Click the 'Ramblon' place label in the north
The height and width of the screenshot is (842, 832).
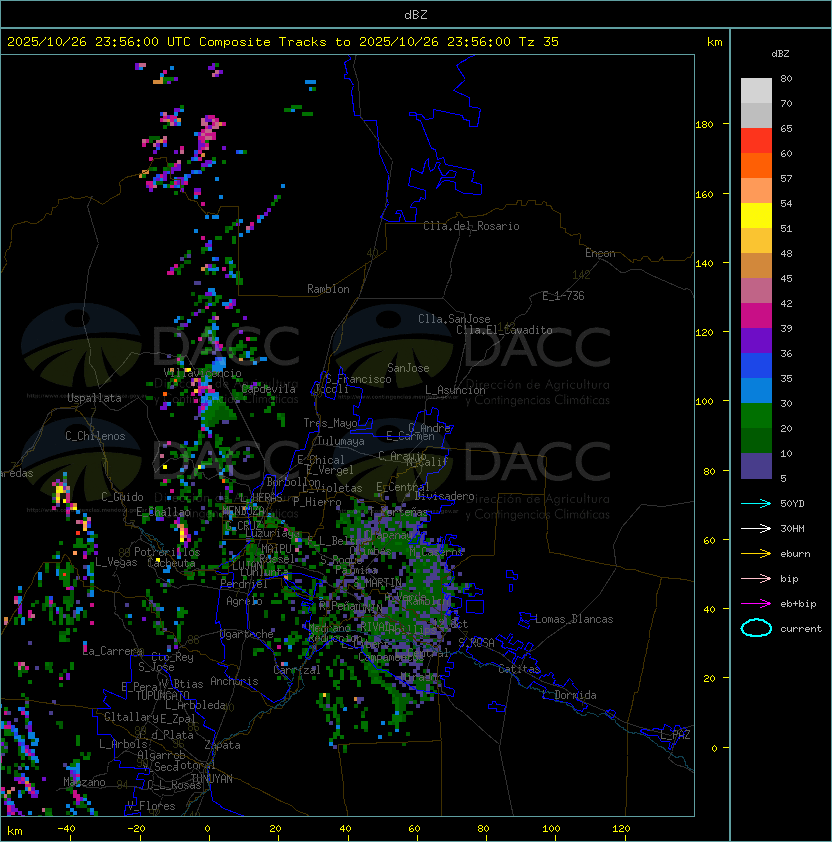tap(328, 289)
